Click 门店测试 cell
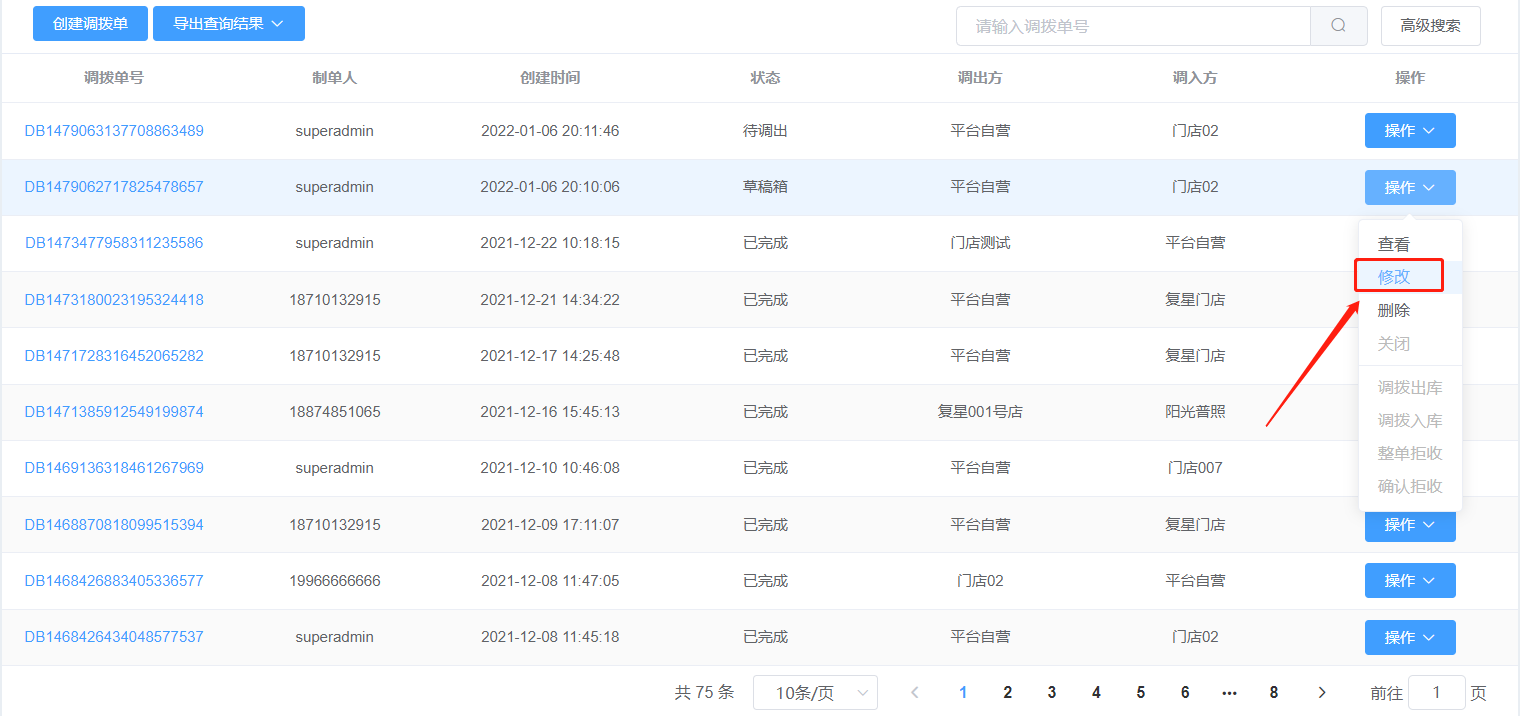1520x716 pixels. click(980, 243)
